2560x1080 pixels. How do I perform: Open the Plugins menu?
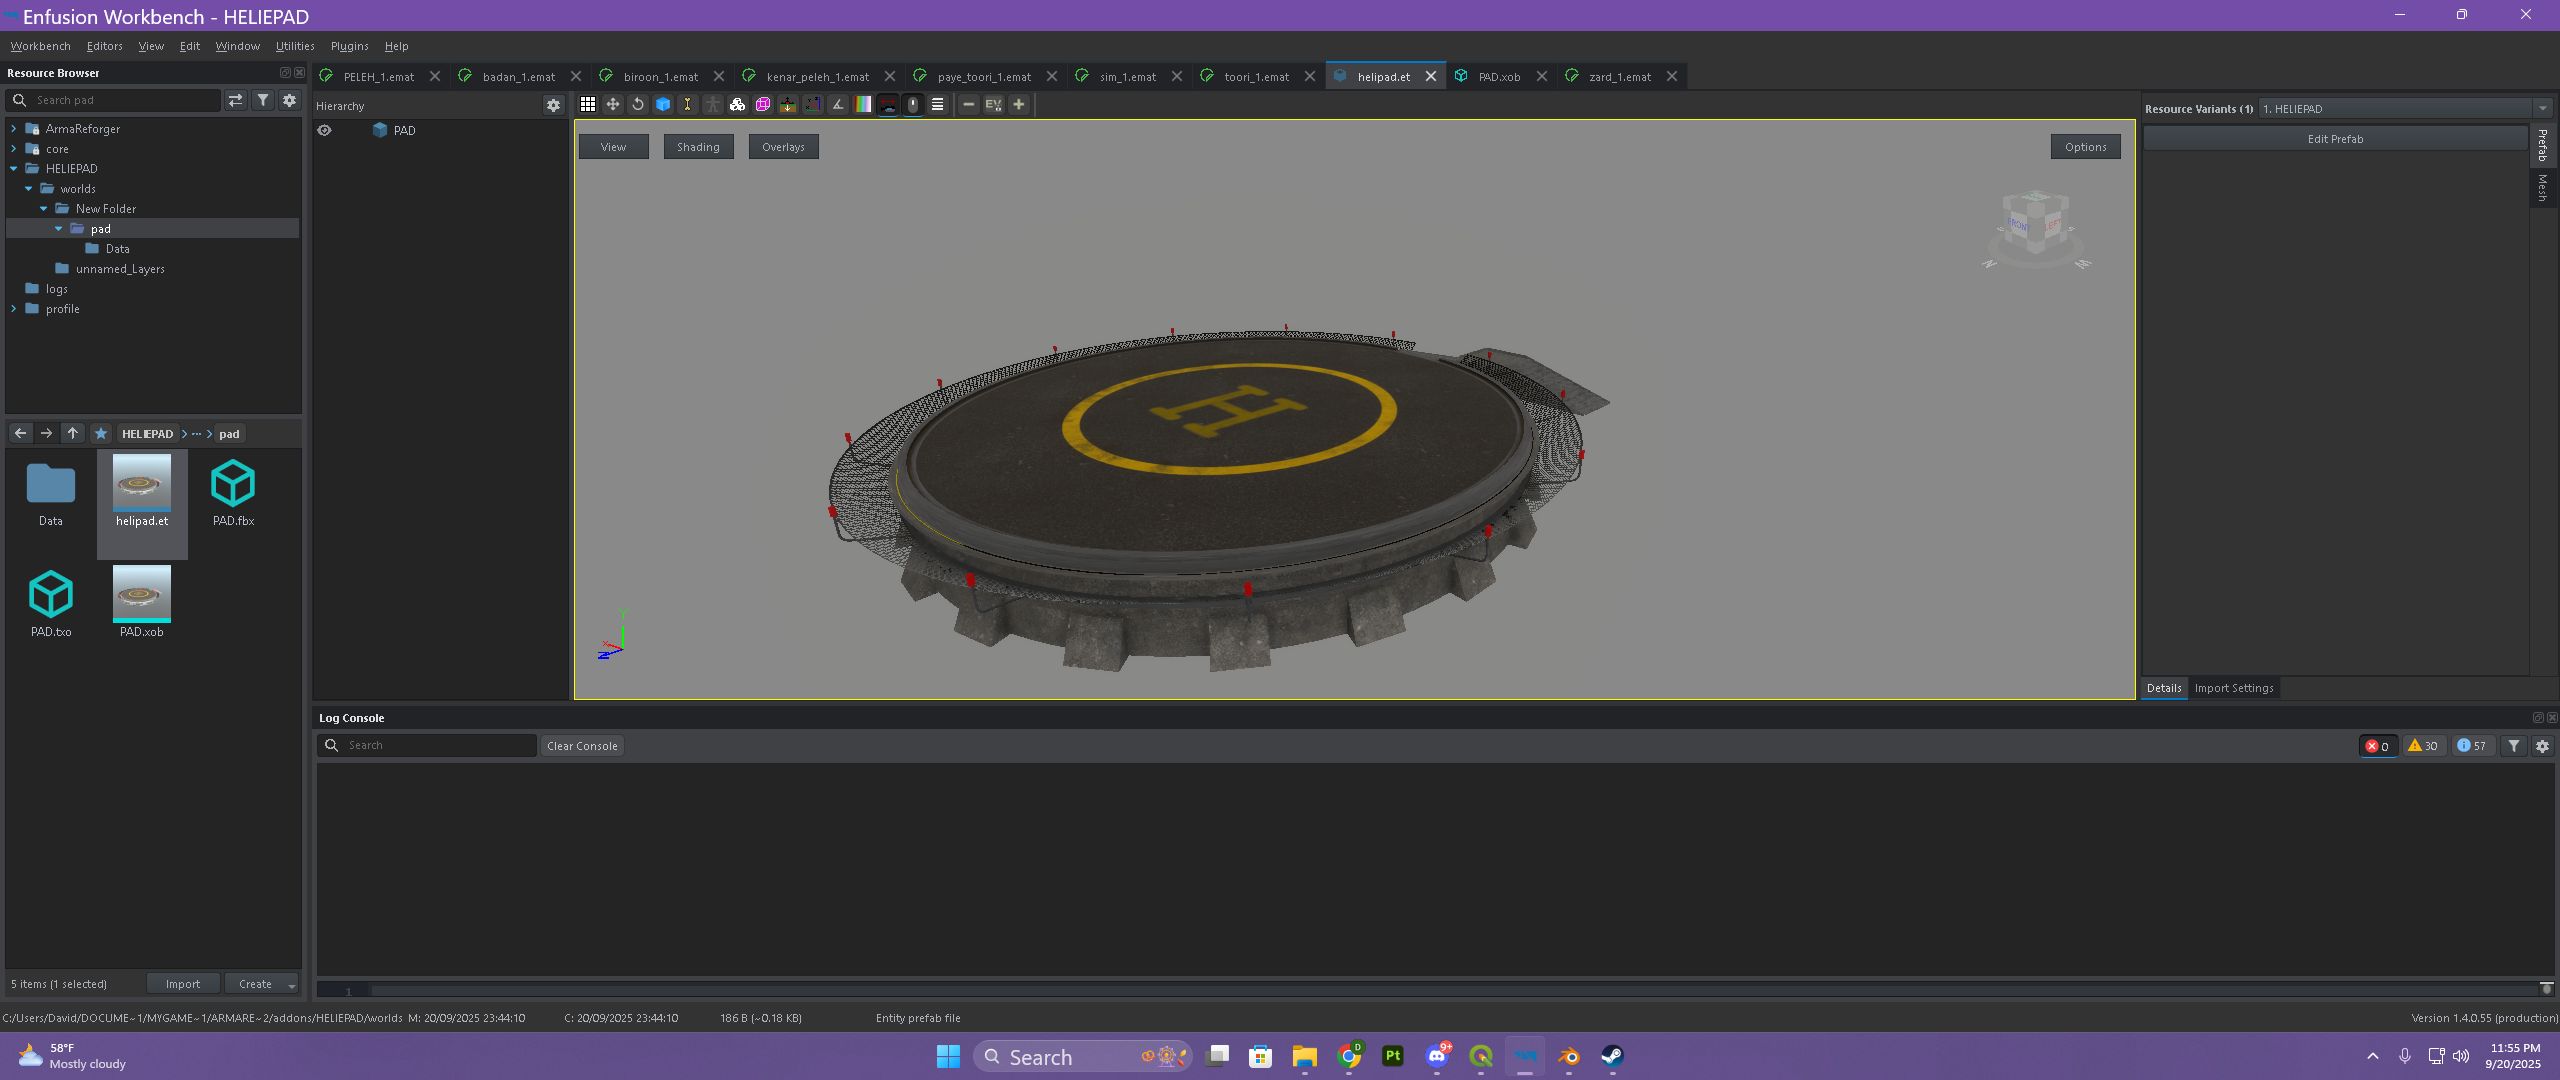coord(349,46)
